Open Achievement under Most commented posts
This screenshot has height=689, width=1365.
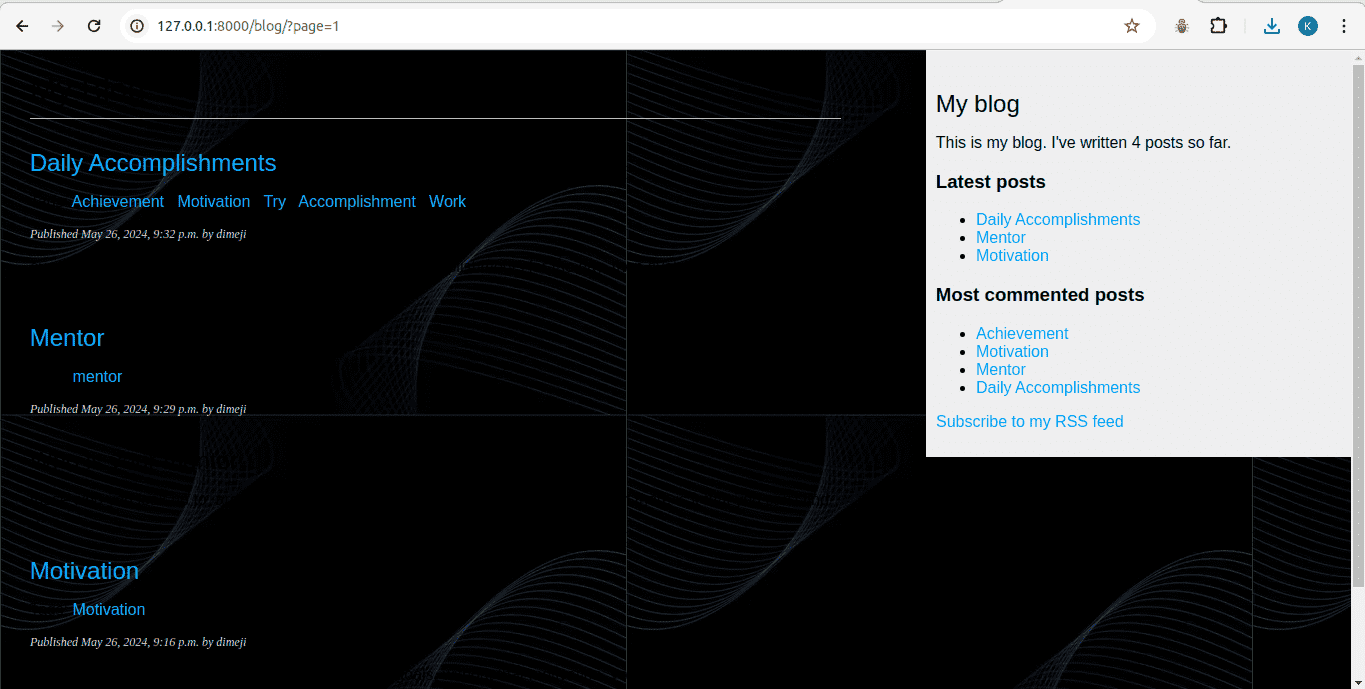pos(1022,334)
